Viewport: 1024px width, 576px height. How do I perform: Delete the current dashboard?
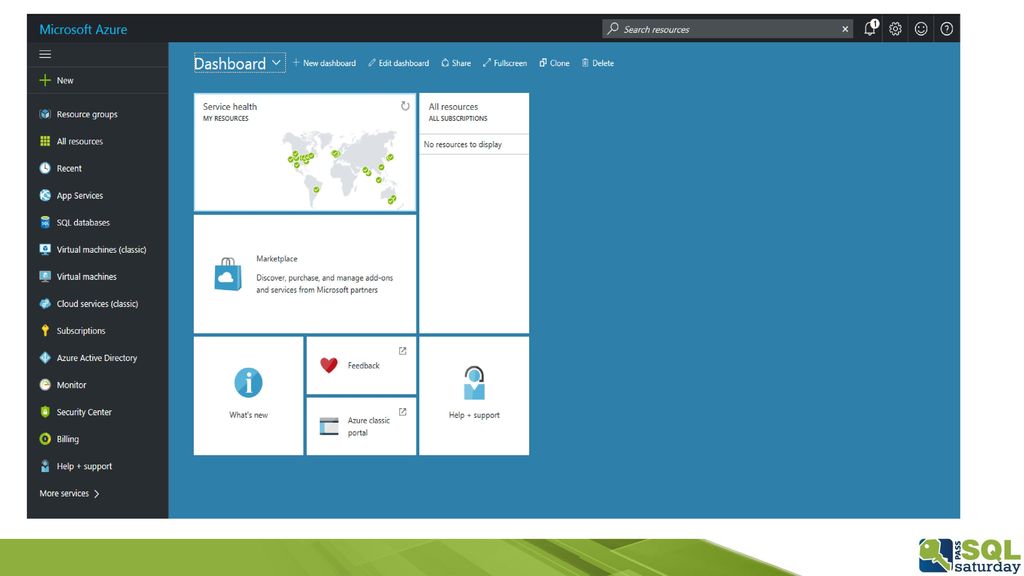click(598, 63)
